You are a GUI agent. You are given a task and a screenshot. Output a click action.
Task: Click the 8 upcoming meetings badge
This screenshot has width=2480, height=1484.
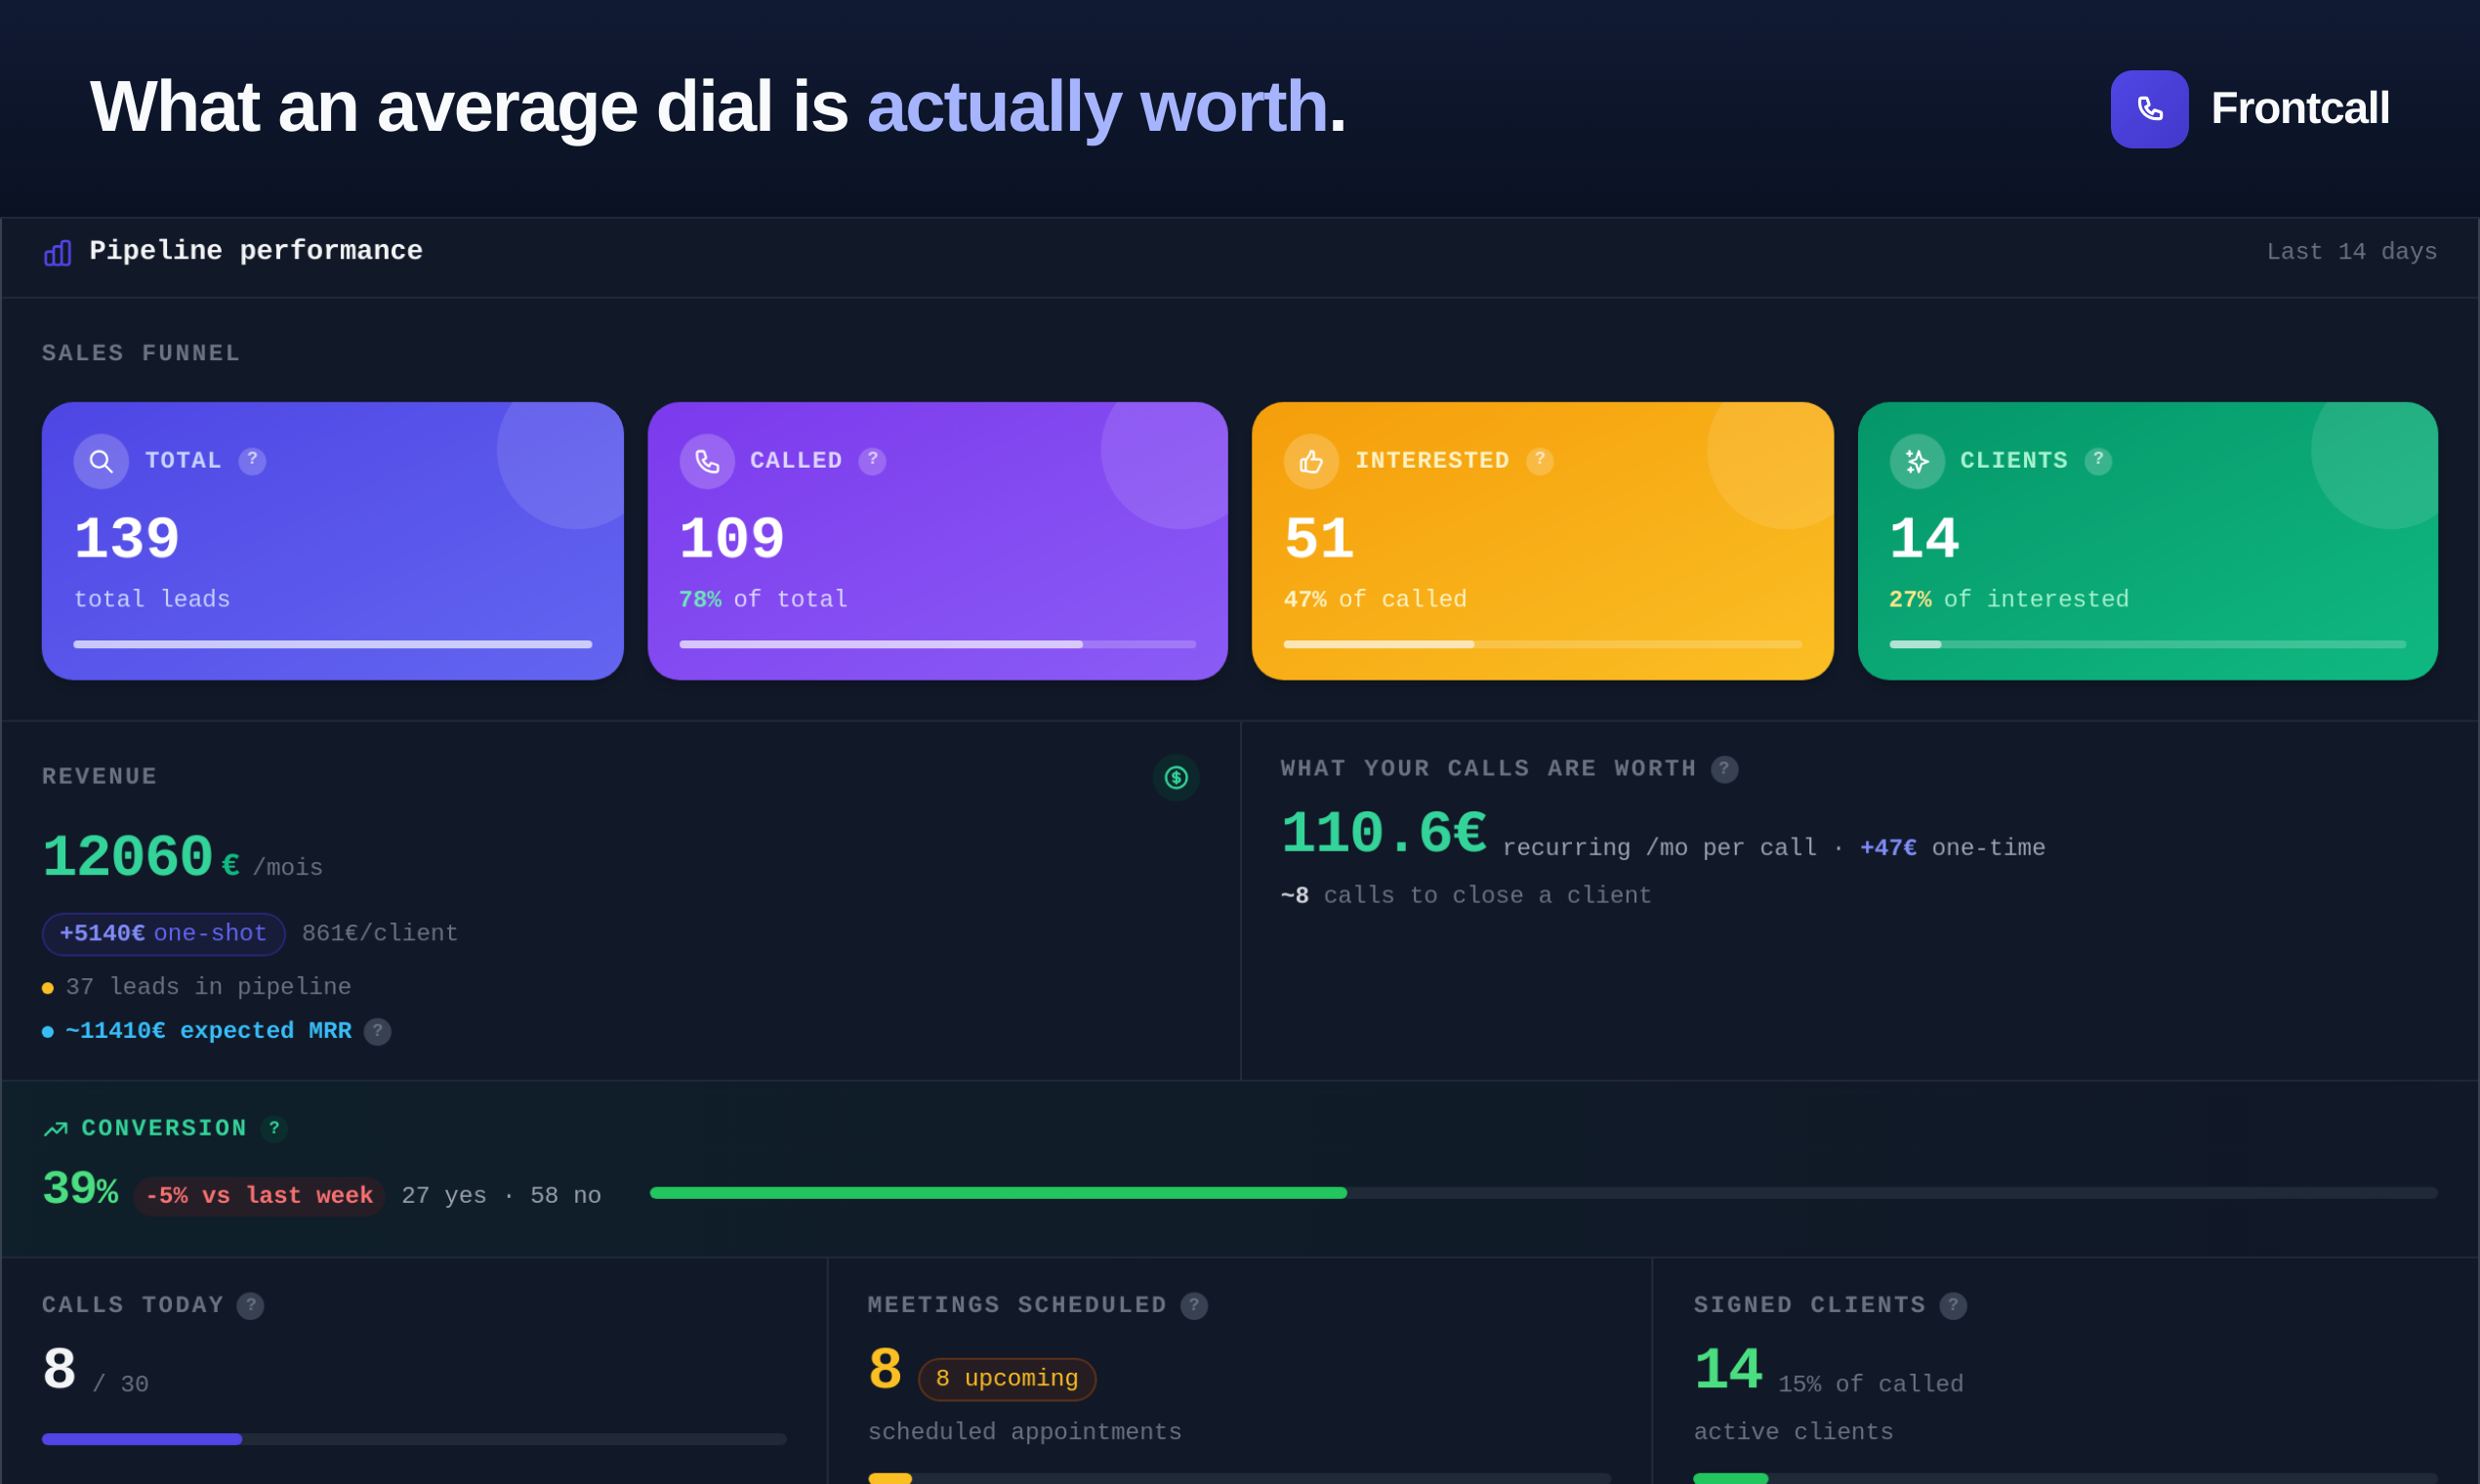pyautogui.click(x=1007, y=1379)
